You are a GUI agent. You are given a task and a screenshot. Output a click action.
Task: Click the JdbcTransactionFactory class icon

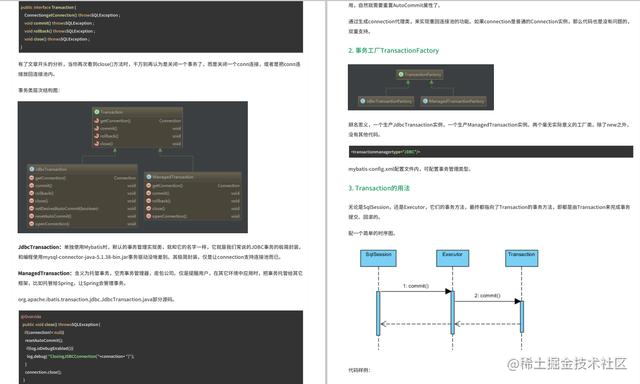(x=362, y=101)
